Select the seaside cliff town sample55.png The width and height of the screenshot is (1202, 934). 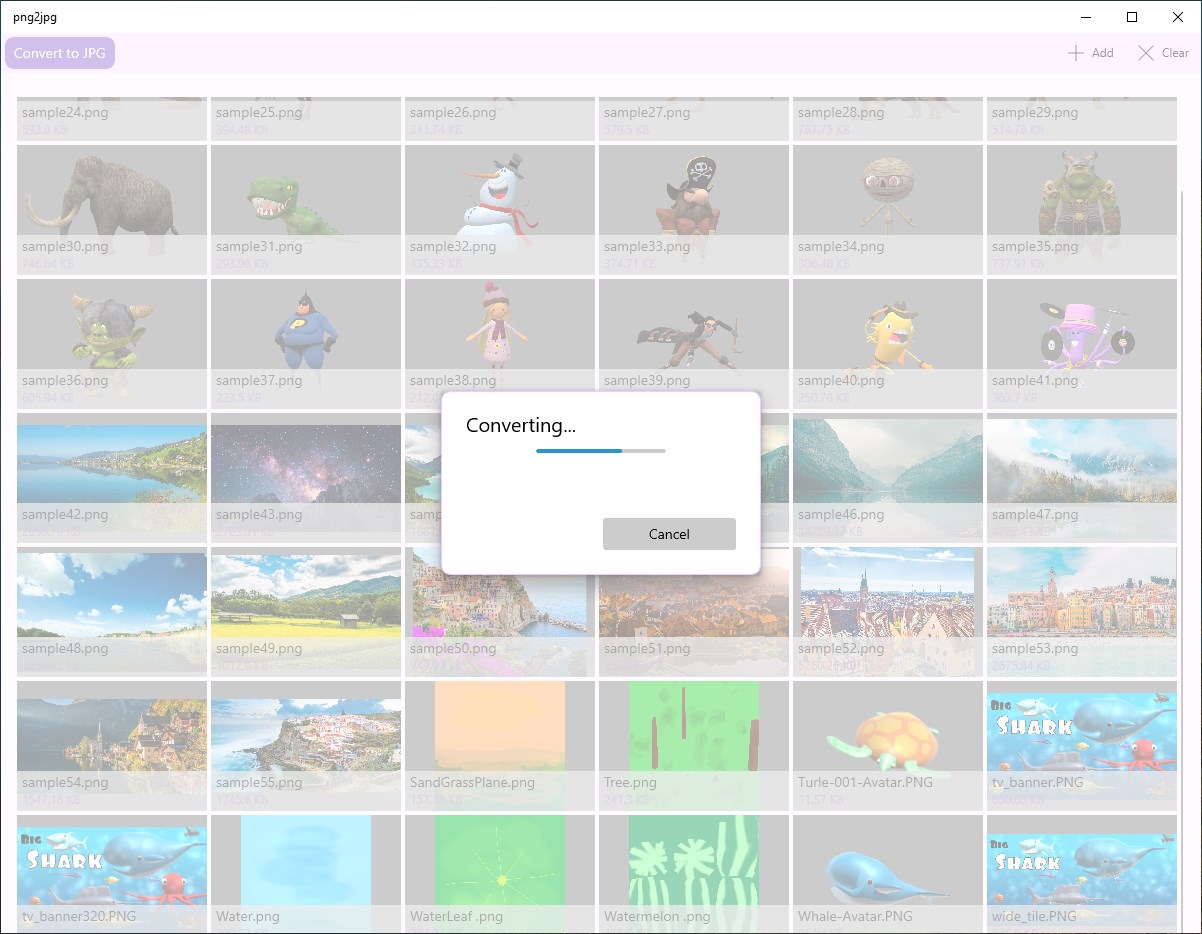306,745
